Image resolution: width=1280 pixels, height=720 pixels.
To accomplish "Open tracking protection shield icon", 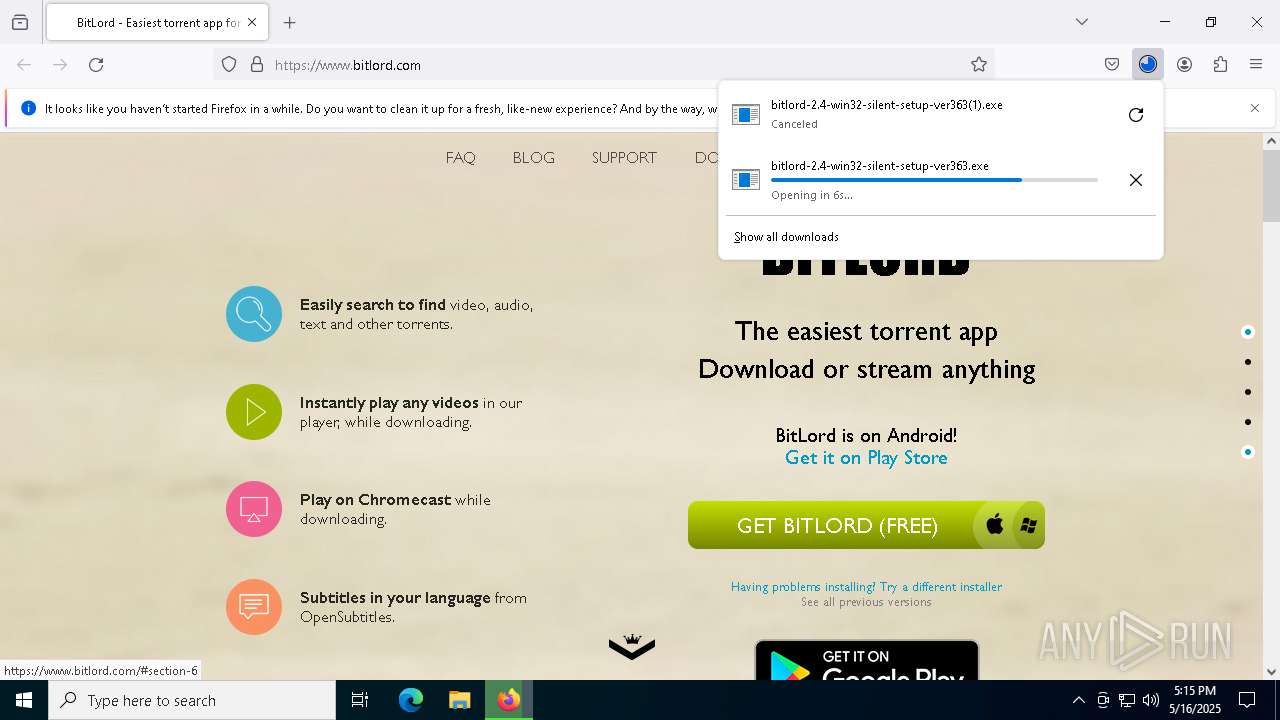I will click(x=229, y=64).
